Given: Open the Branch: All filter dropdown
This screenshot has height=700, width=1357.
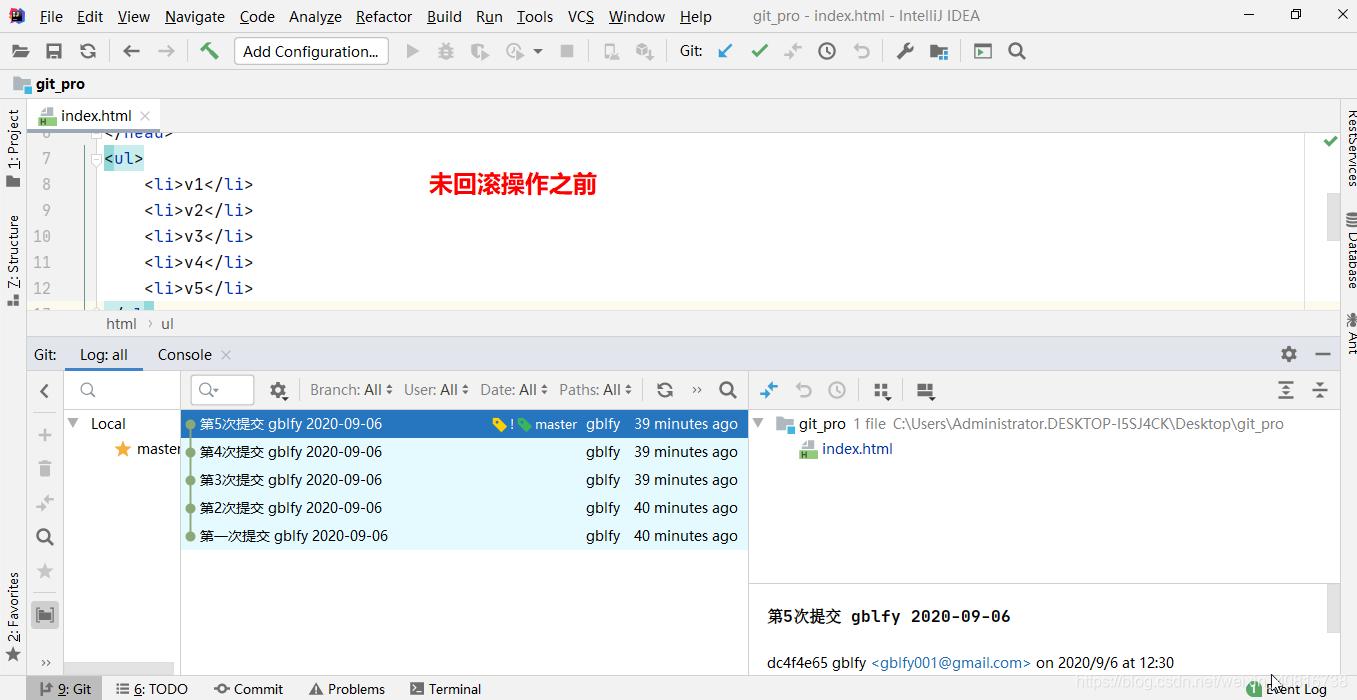Looking at the screenshot, I should pos(352,390).
